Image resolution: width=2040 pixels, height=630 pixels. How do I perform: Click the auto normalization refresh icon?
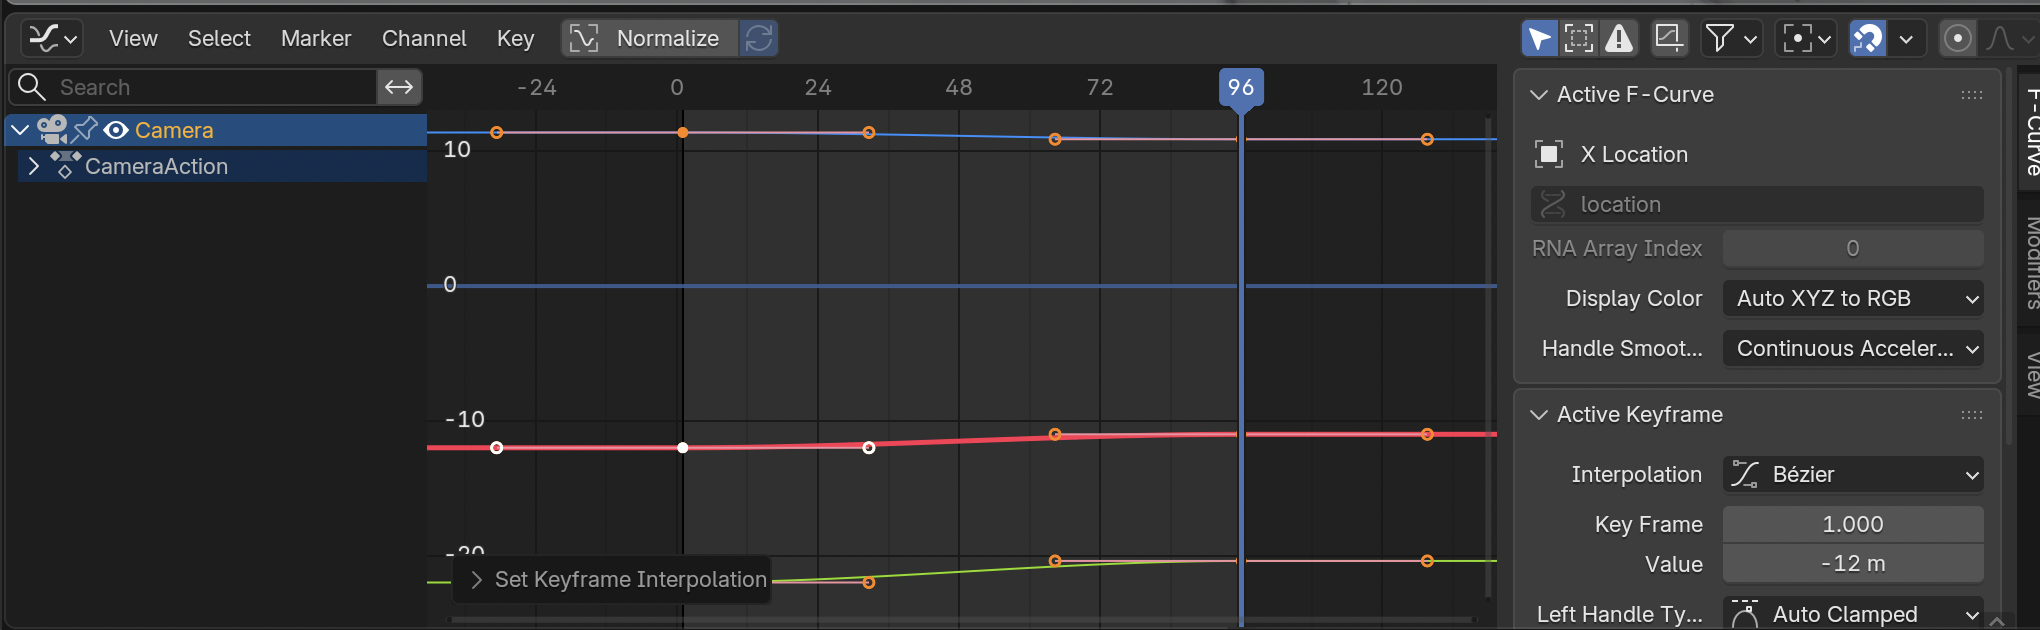759,39
